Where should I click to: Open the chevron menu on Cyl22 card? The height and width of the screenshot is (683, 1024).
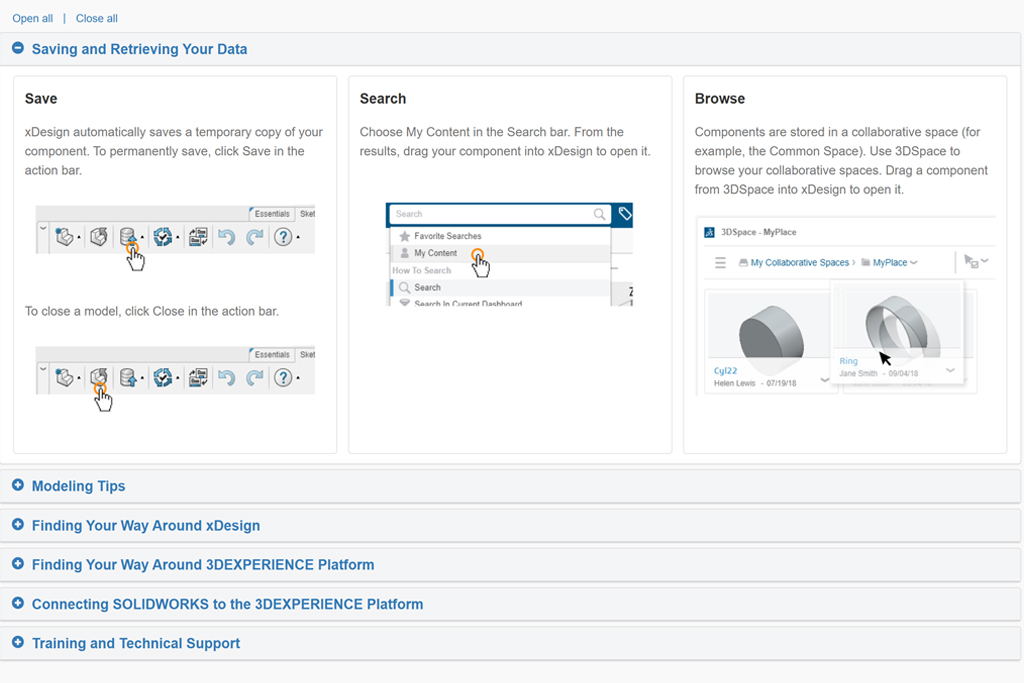click(825, 380)
